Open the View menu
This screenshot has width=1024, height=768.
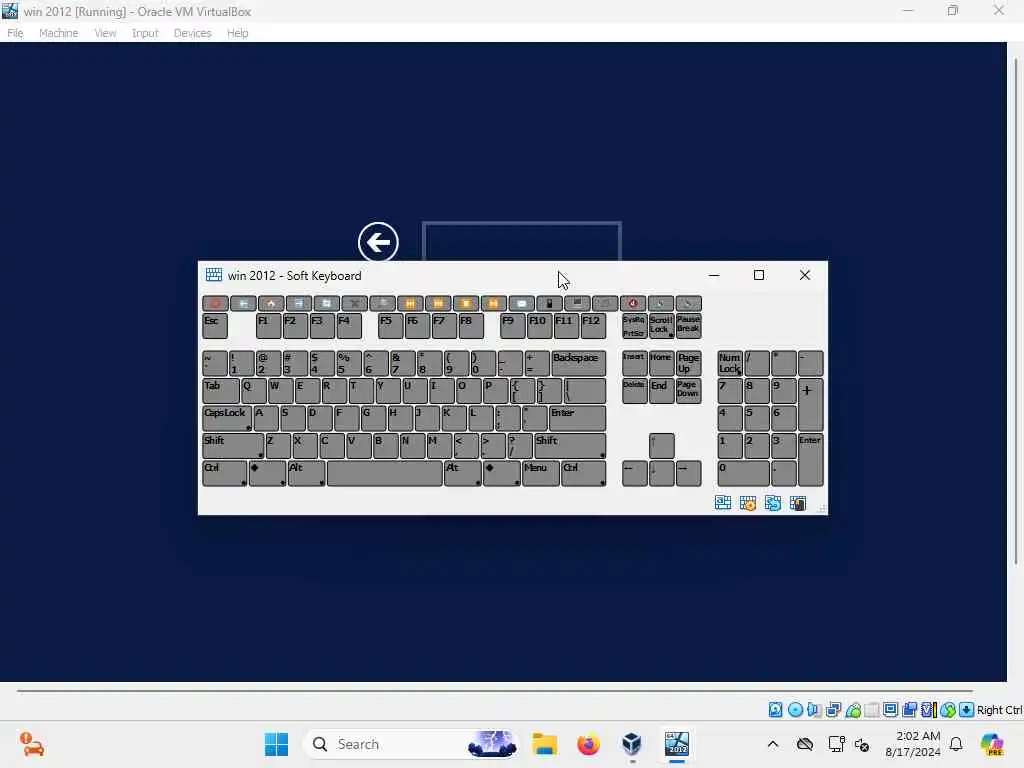coord(105,33)
